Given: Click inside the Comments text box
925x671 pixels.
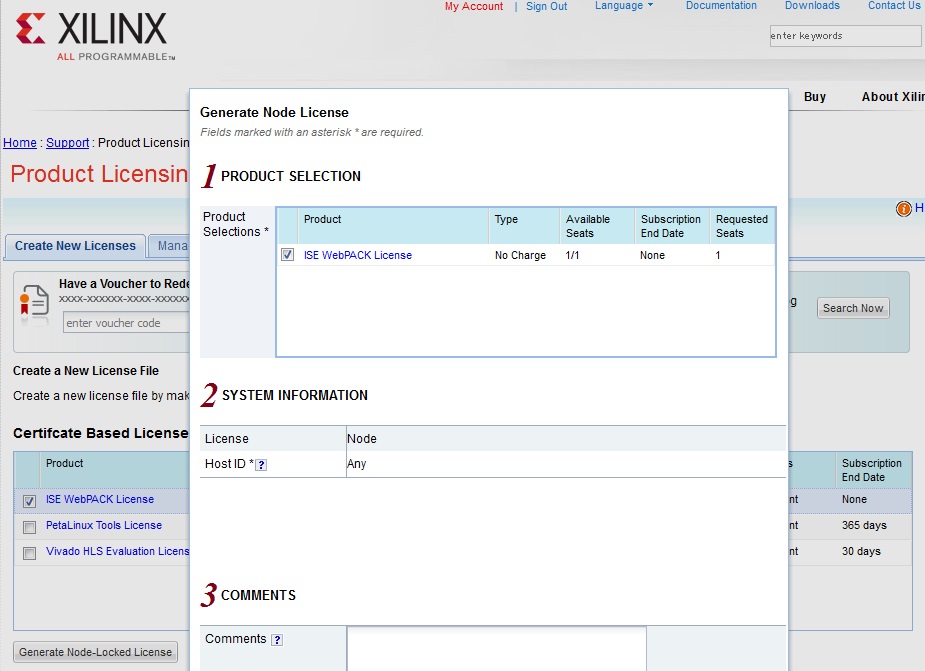Looking at the screenshot, I should (497, 649).
